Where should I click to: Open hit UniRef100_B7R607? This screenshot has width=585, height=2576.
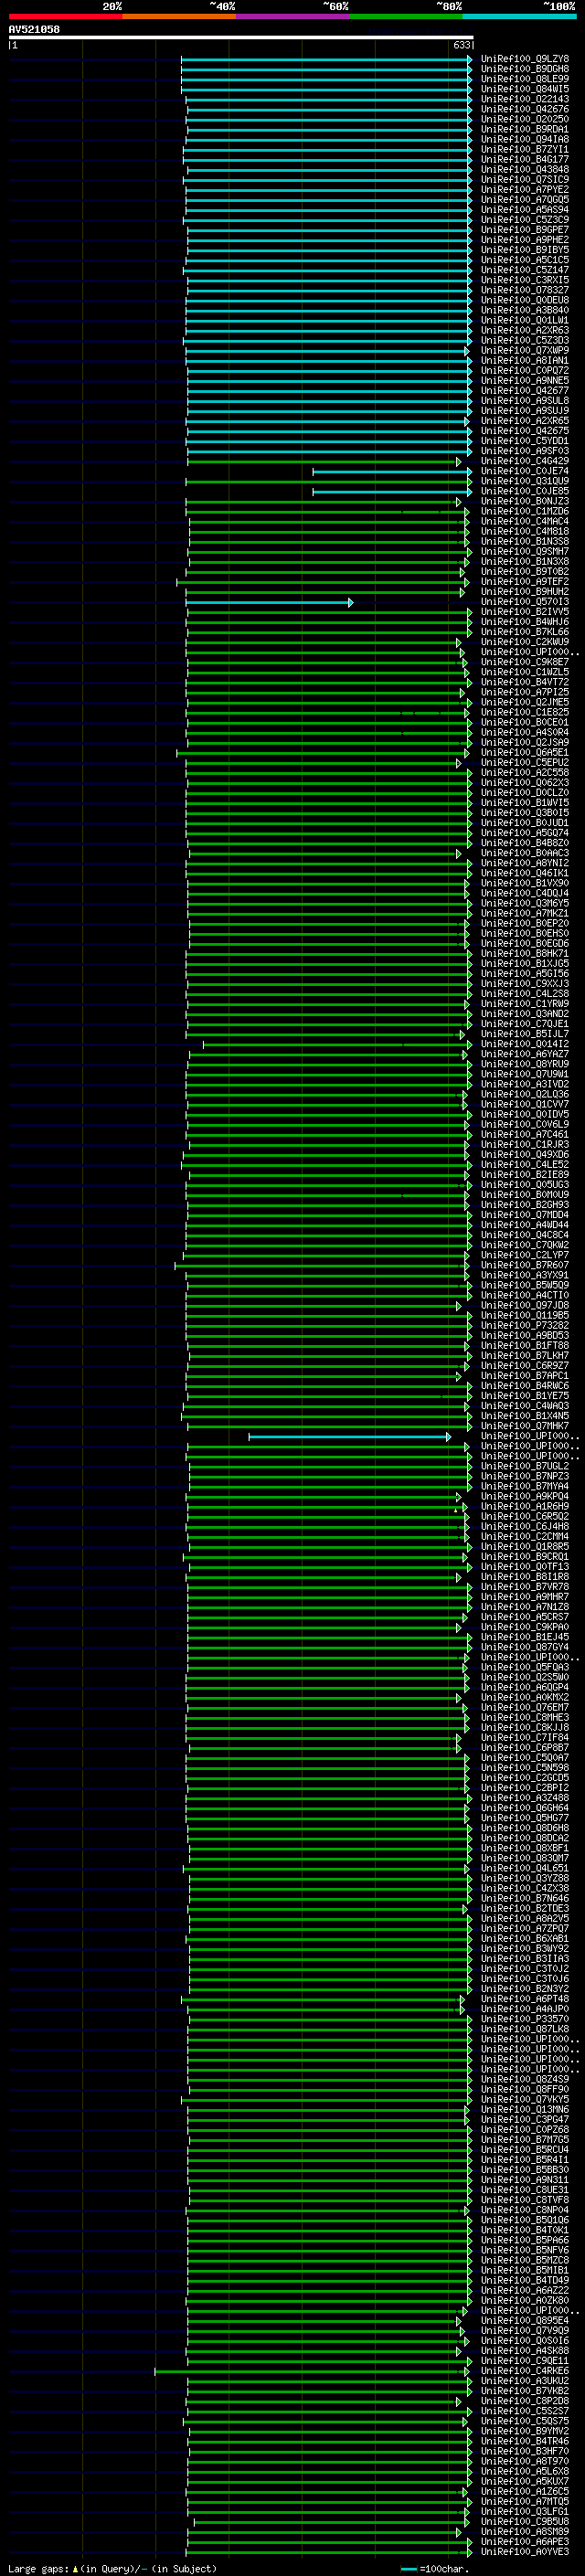tap(525, 1265)
